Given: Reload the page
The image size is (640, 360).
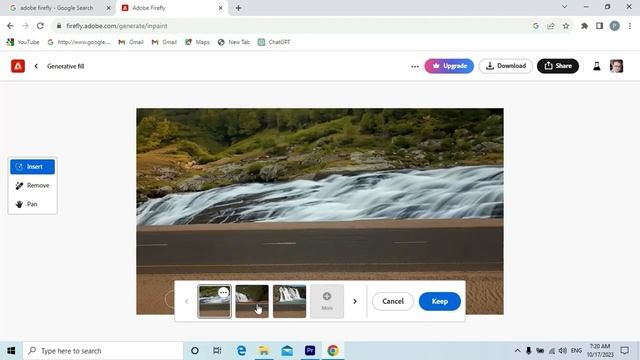Looking at the screenshot, I should coord(40,26).
